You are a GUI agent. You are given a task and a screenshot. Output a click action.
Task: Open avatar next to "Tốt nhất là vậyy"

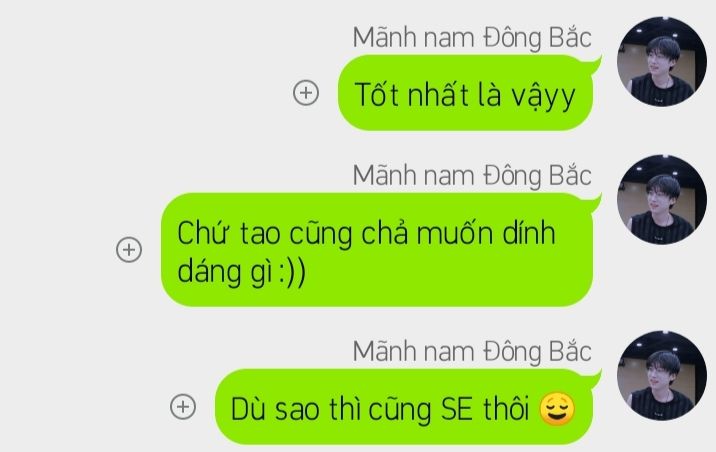(x=662, y=62)
